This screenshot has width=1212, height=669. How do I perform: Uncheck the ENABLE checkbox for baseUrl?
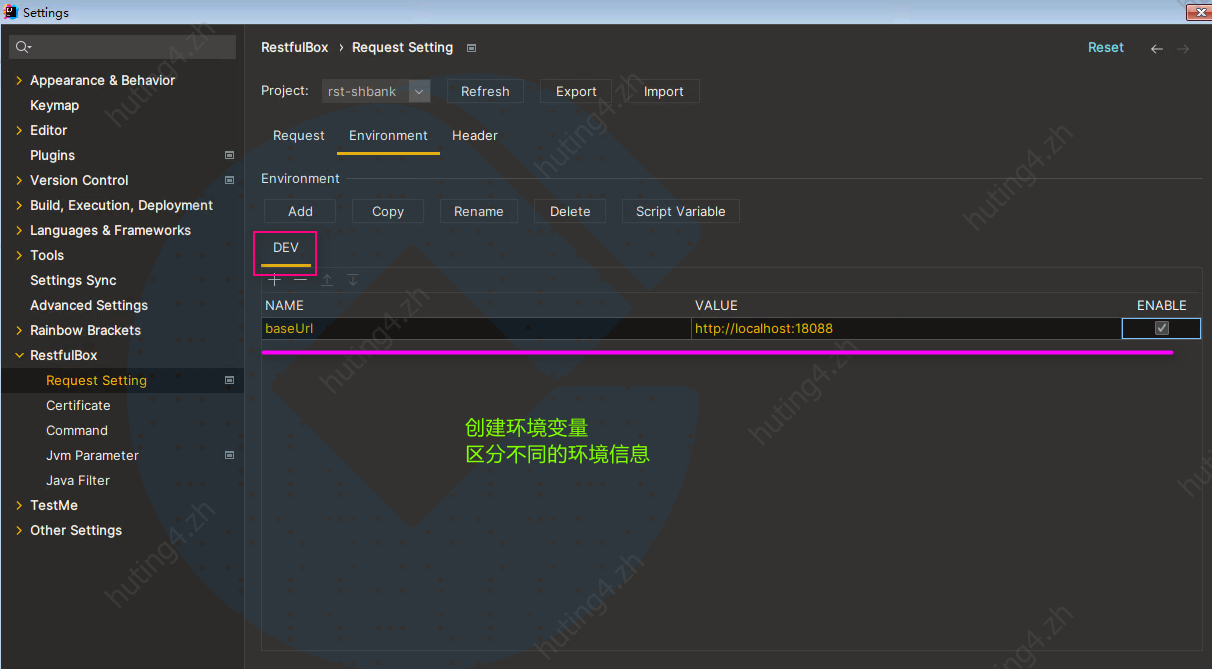point(1161,328)
